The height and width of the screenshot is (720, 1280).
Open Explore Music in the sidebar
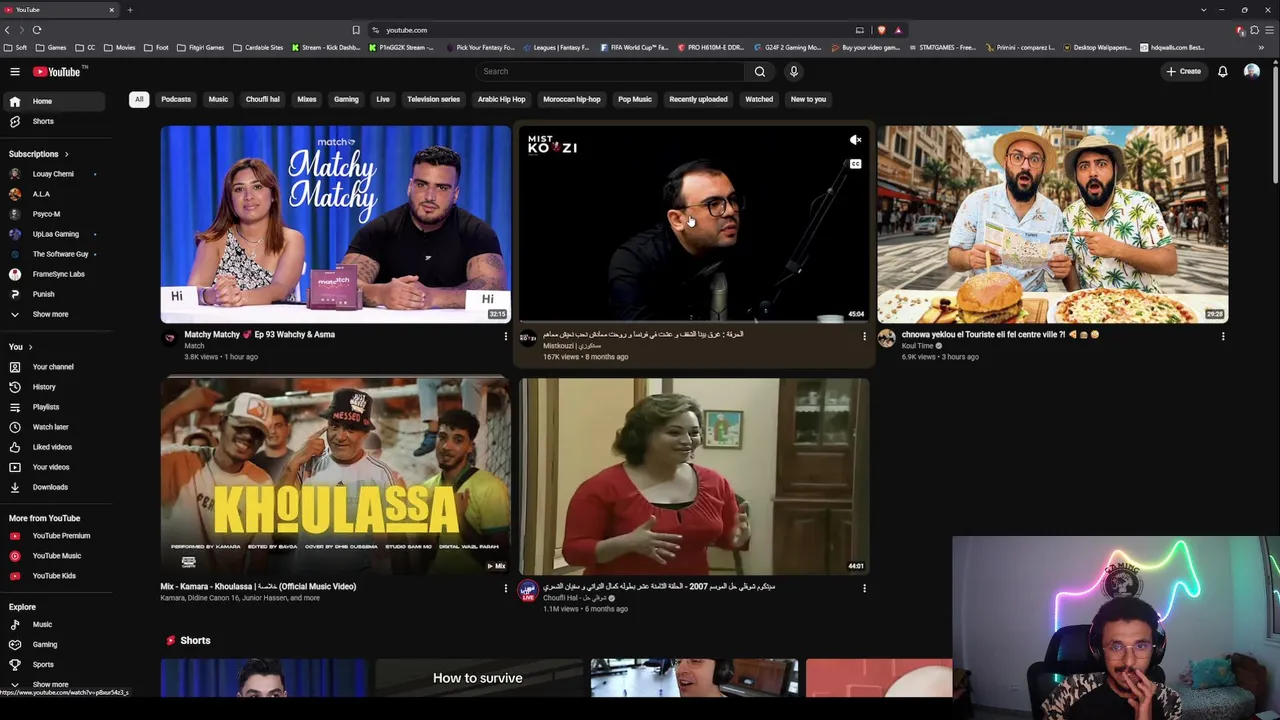click(x=53, y=624)
